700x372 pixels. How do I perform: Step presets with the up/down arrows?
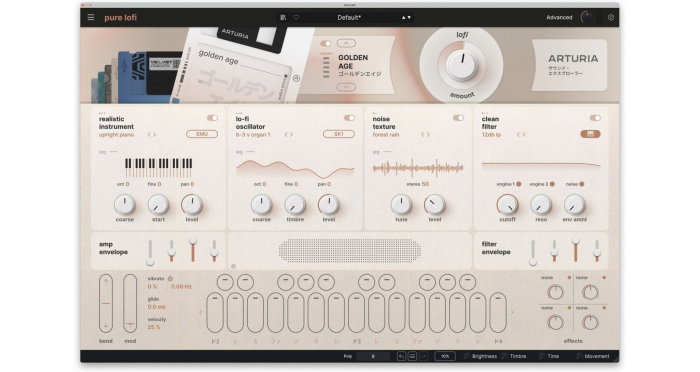[x=406, y=17]
